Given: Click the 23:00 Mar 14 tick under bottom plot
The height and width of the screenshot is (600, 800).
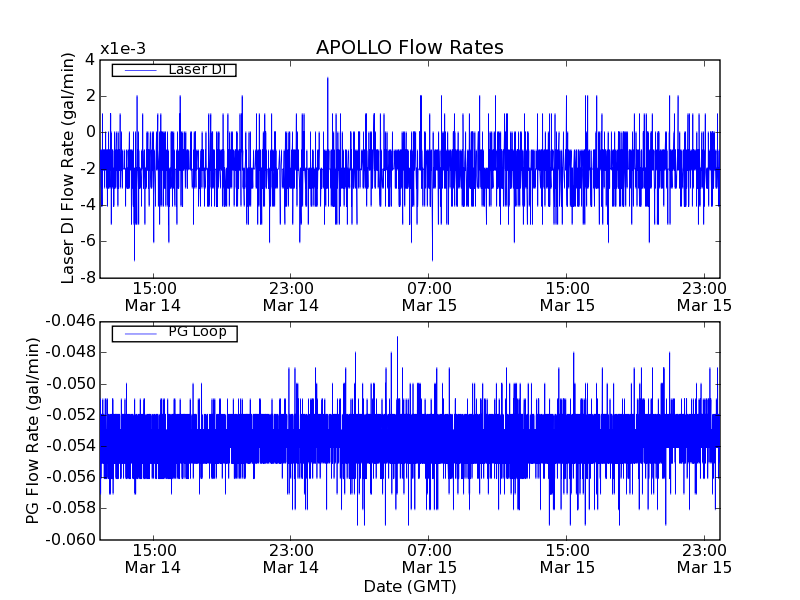Looking at the screenshot, I should point(291,558).
